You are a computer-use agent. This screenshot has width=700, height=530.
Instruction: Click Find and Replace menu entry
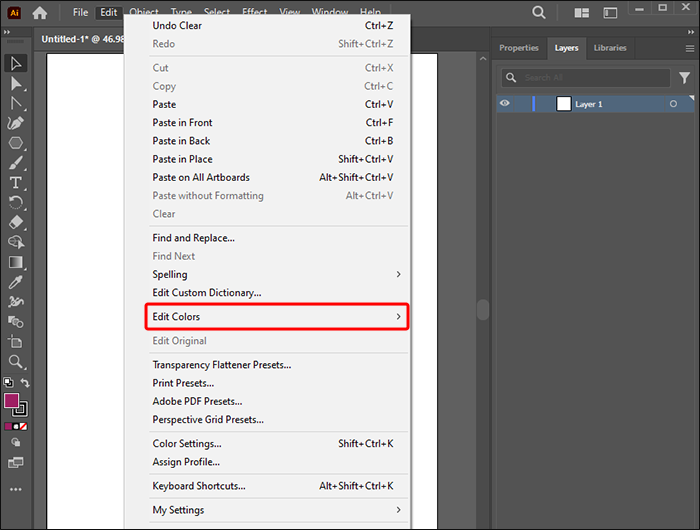277,238
